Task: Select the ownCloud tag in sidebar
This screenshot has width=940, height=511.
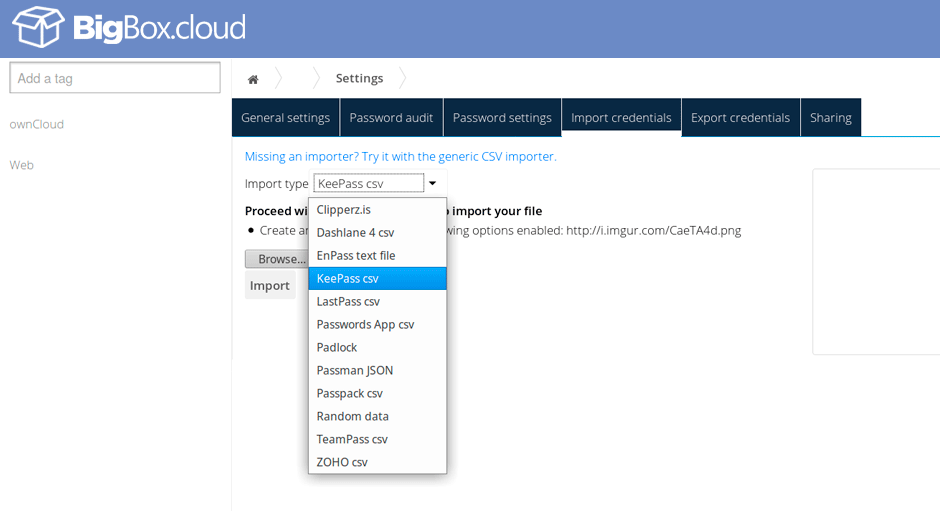Action: click(x=37, y=124)
